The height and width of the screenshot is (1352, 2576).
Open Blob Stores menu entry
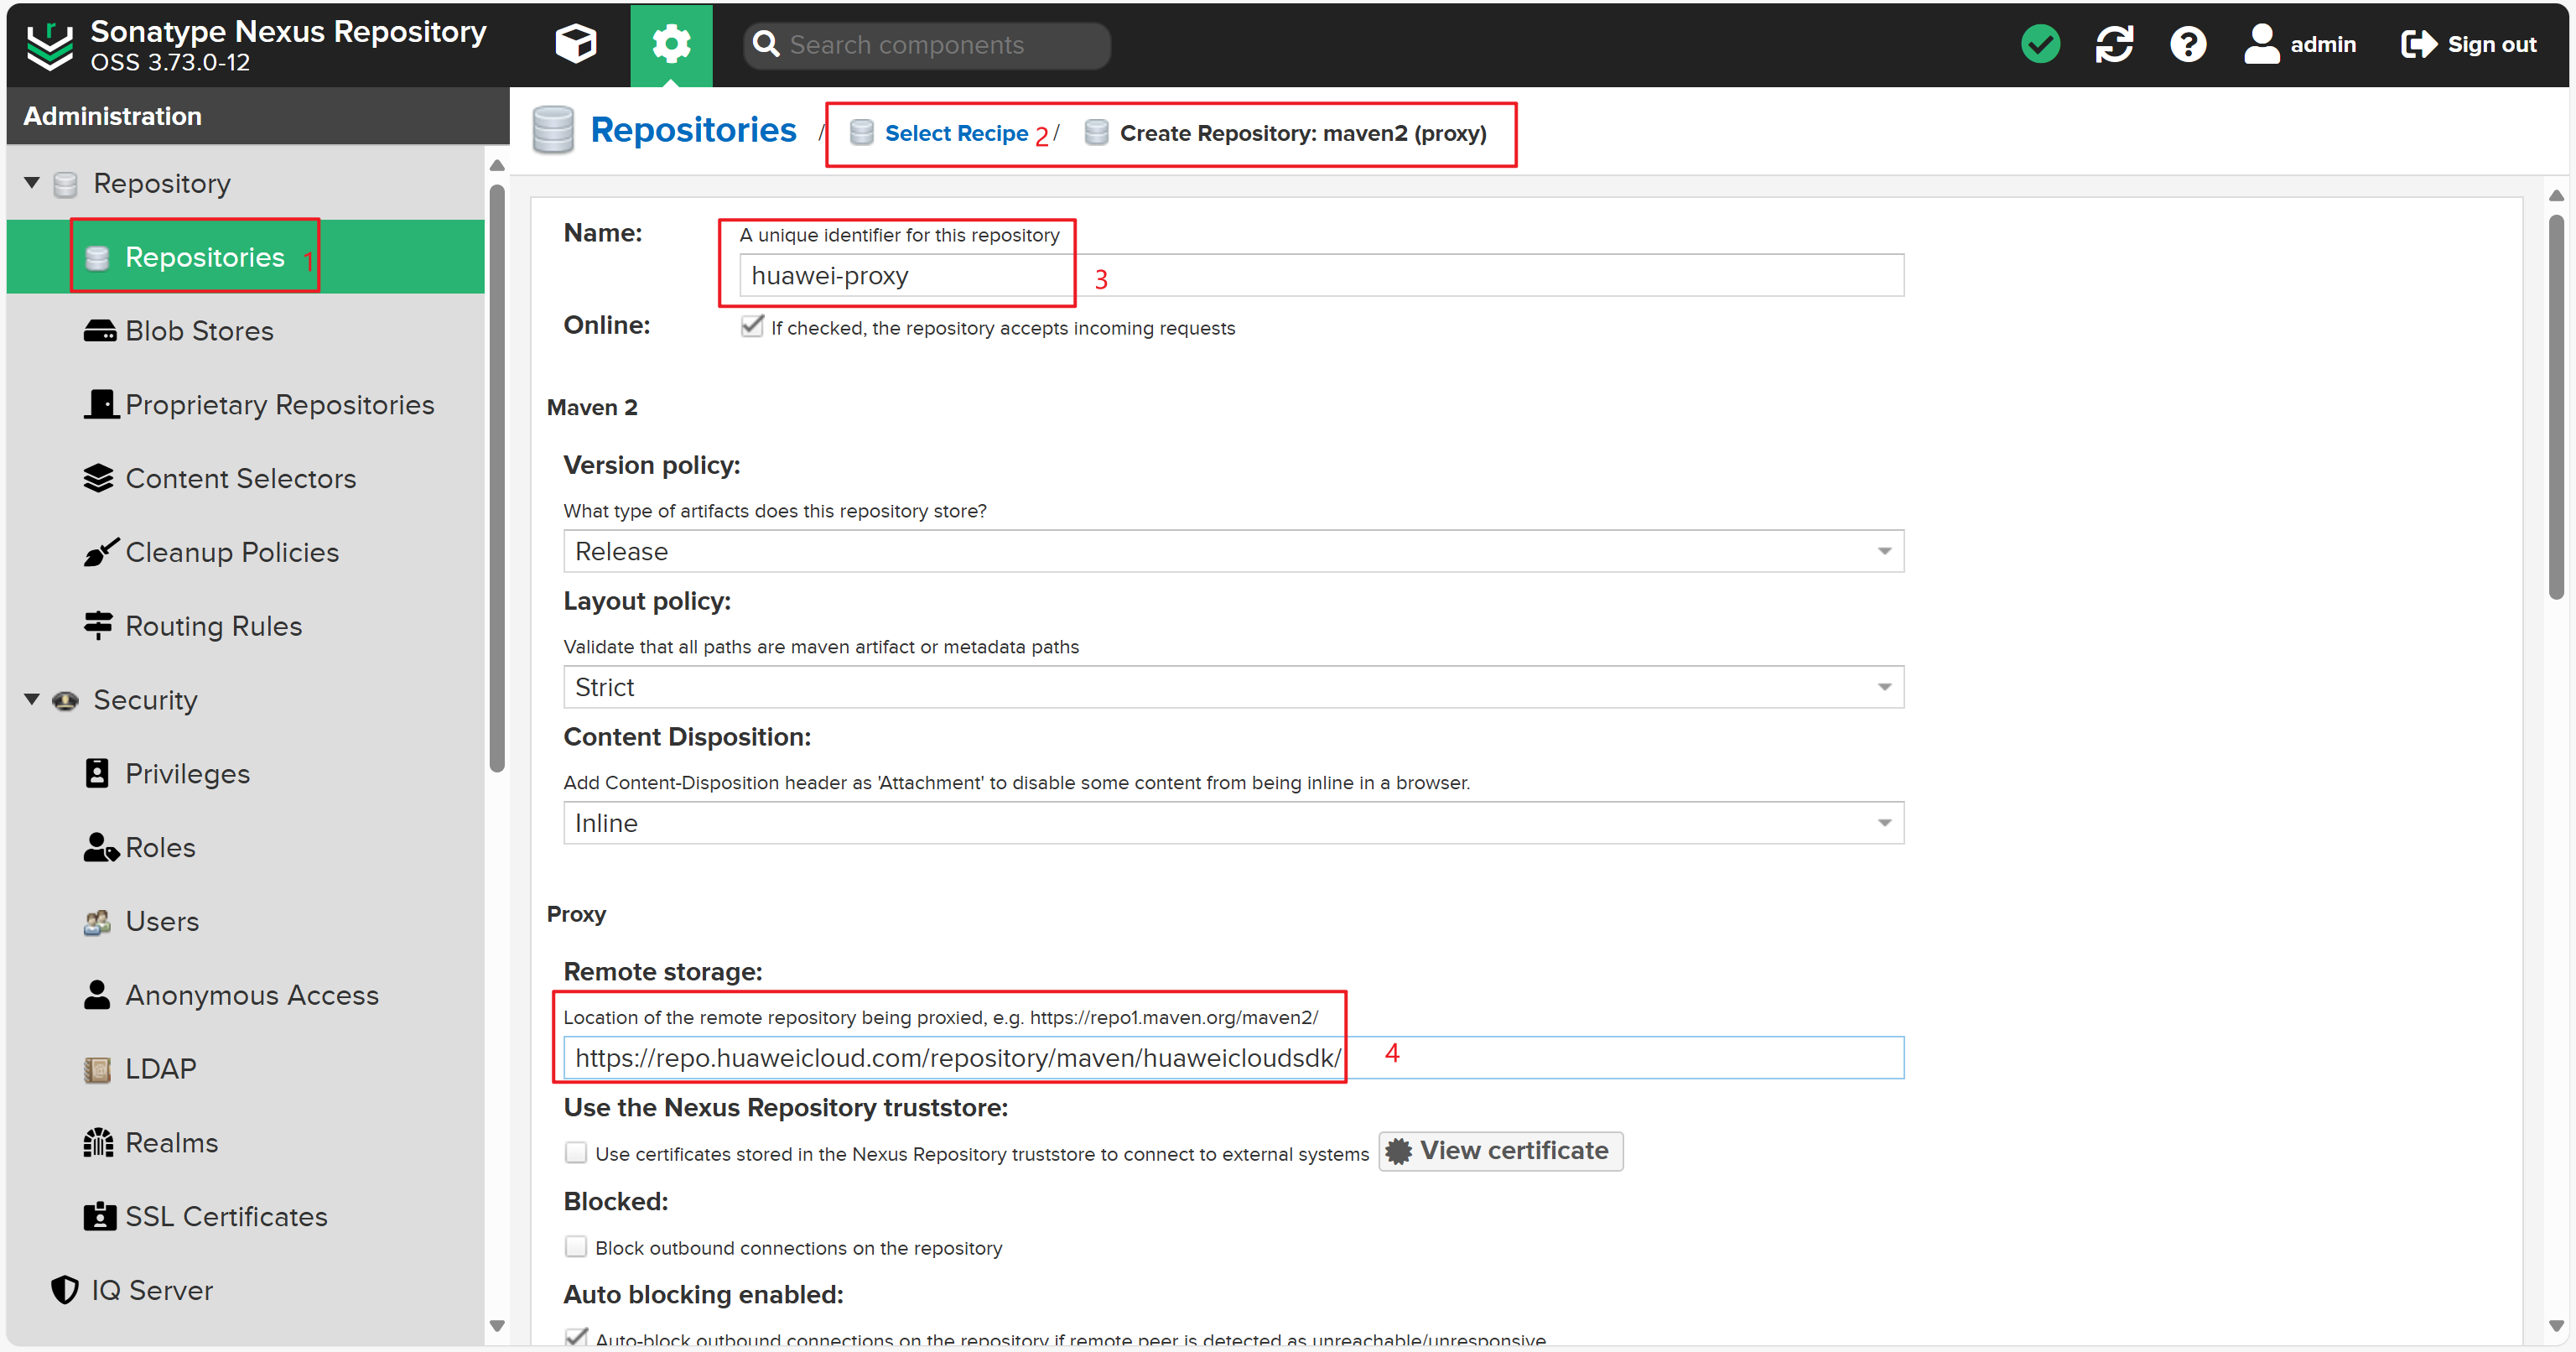(x=246, y=331)
